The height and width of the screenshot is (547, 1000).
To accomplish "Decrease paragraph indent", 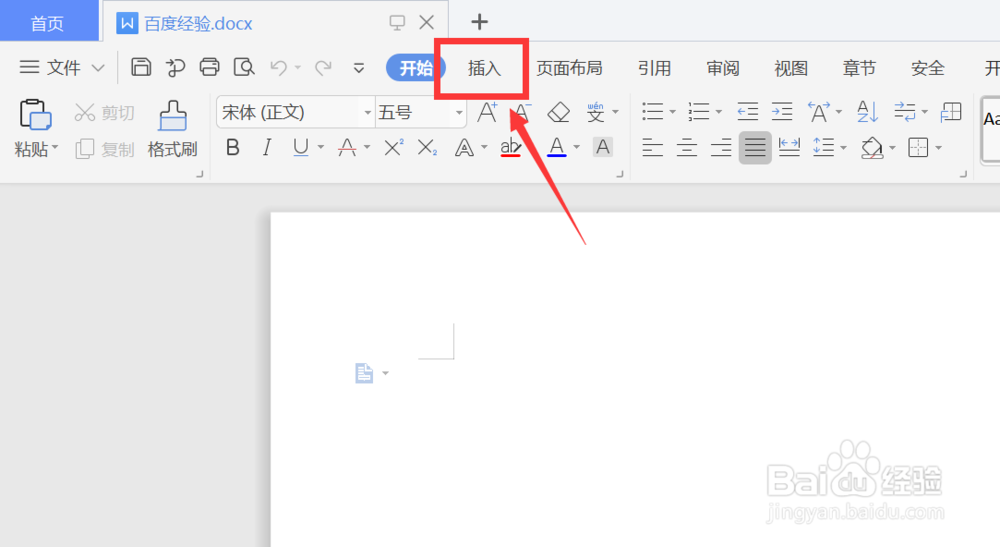I will (x=747, y=112).
